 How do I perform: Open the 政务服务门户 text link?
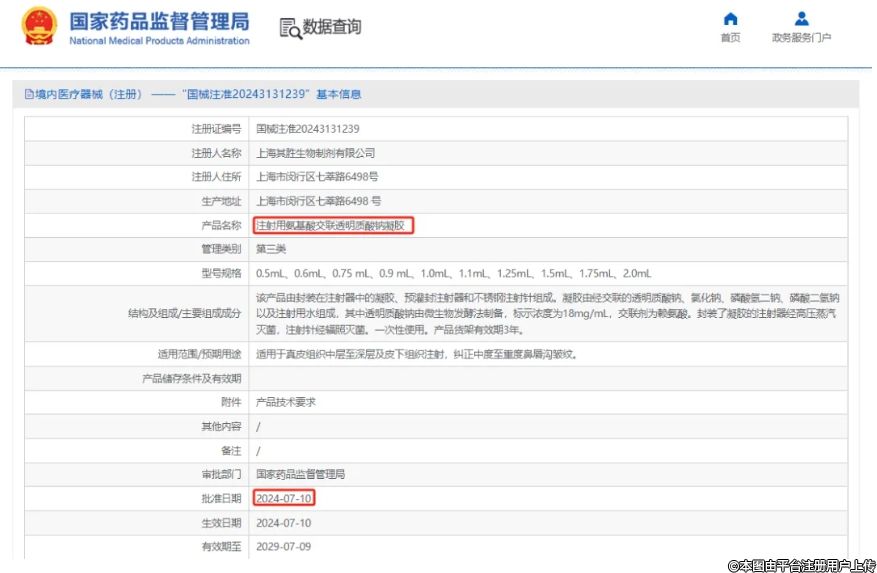click(801, 38)
